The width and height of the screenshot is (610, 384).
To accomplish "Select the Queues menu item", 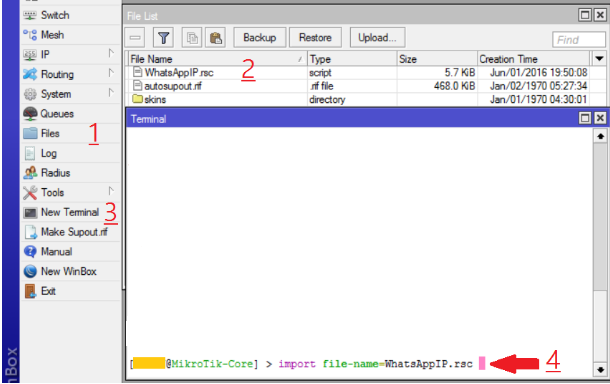I will [x=70, y=114].
